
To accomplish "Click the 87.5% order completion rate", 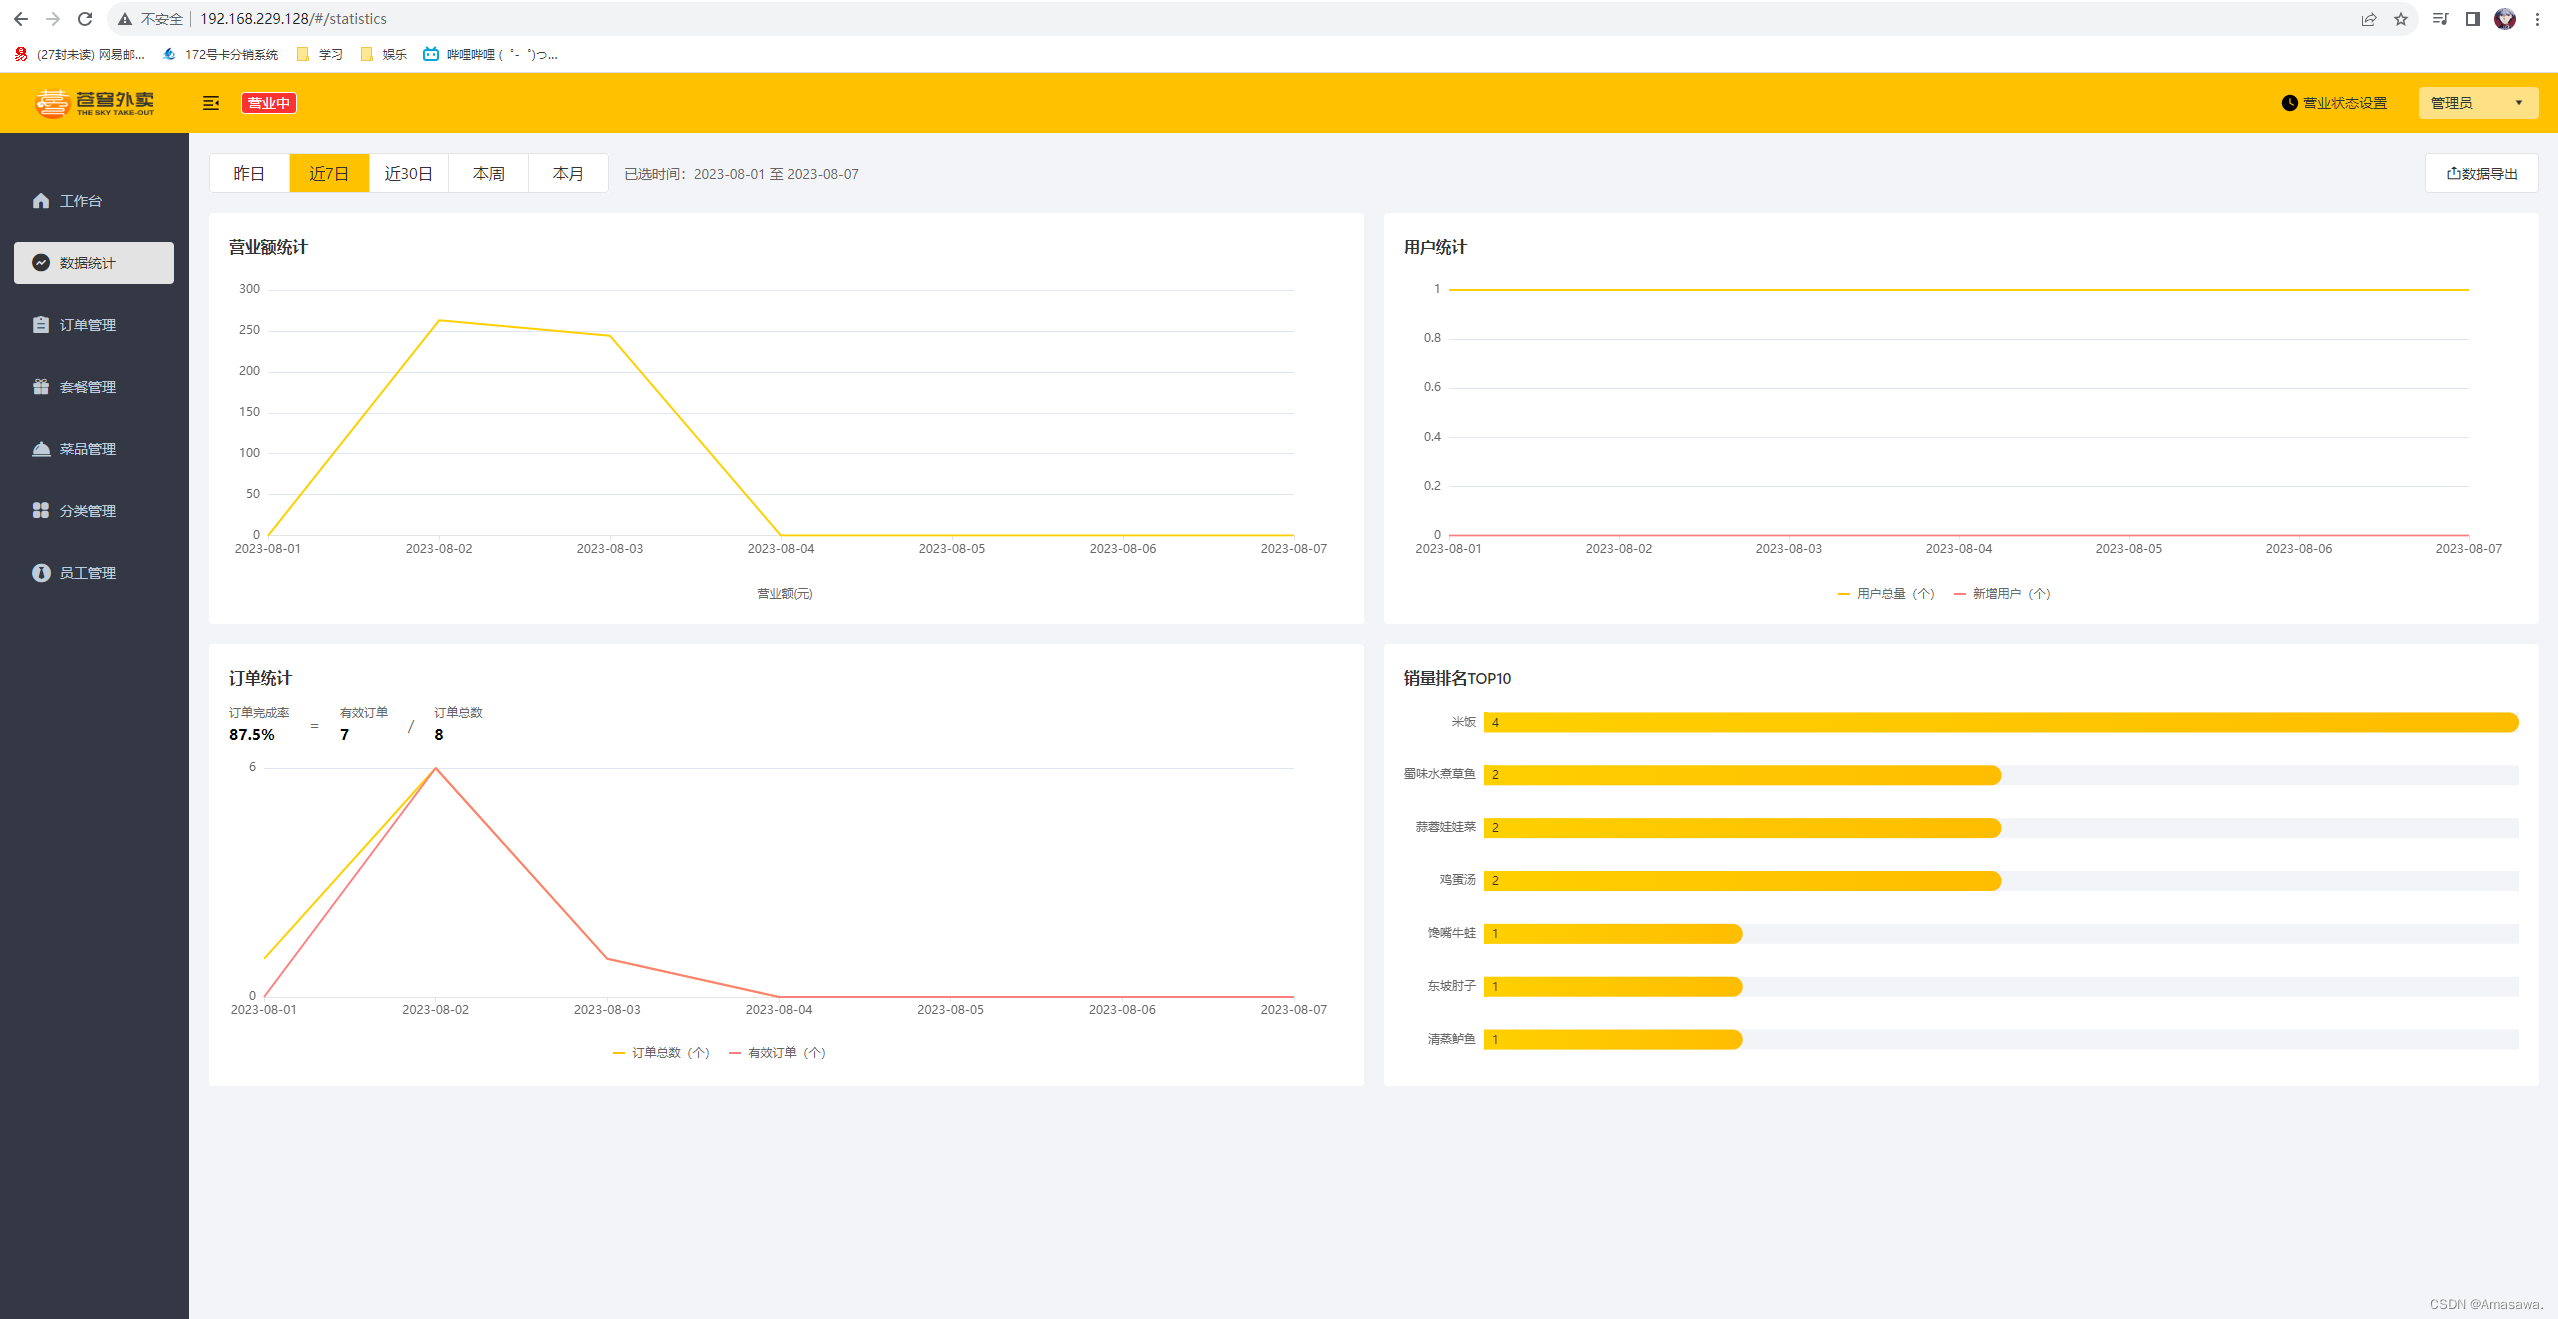I will point(252,734).
